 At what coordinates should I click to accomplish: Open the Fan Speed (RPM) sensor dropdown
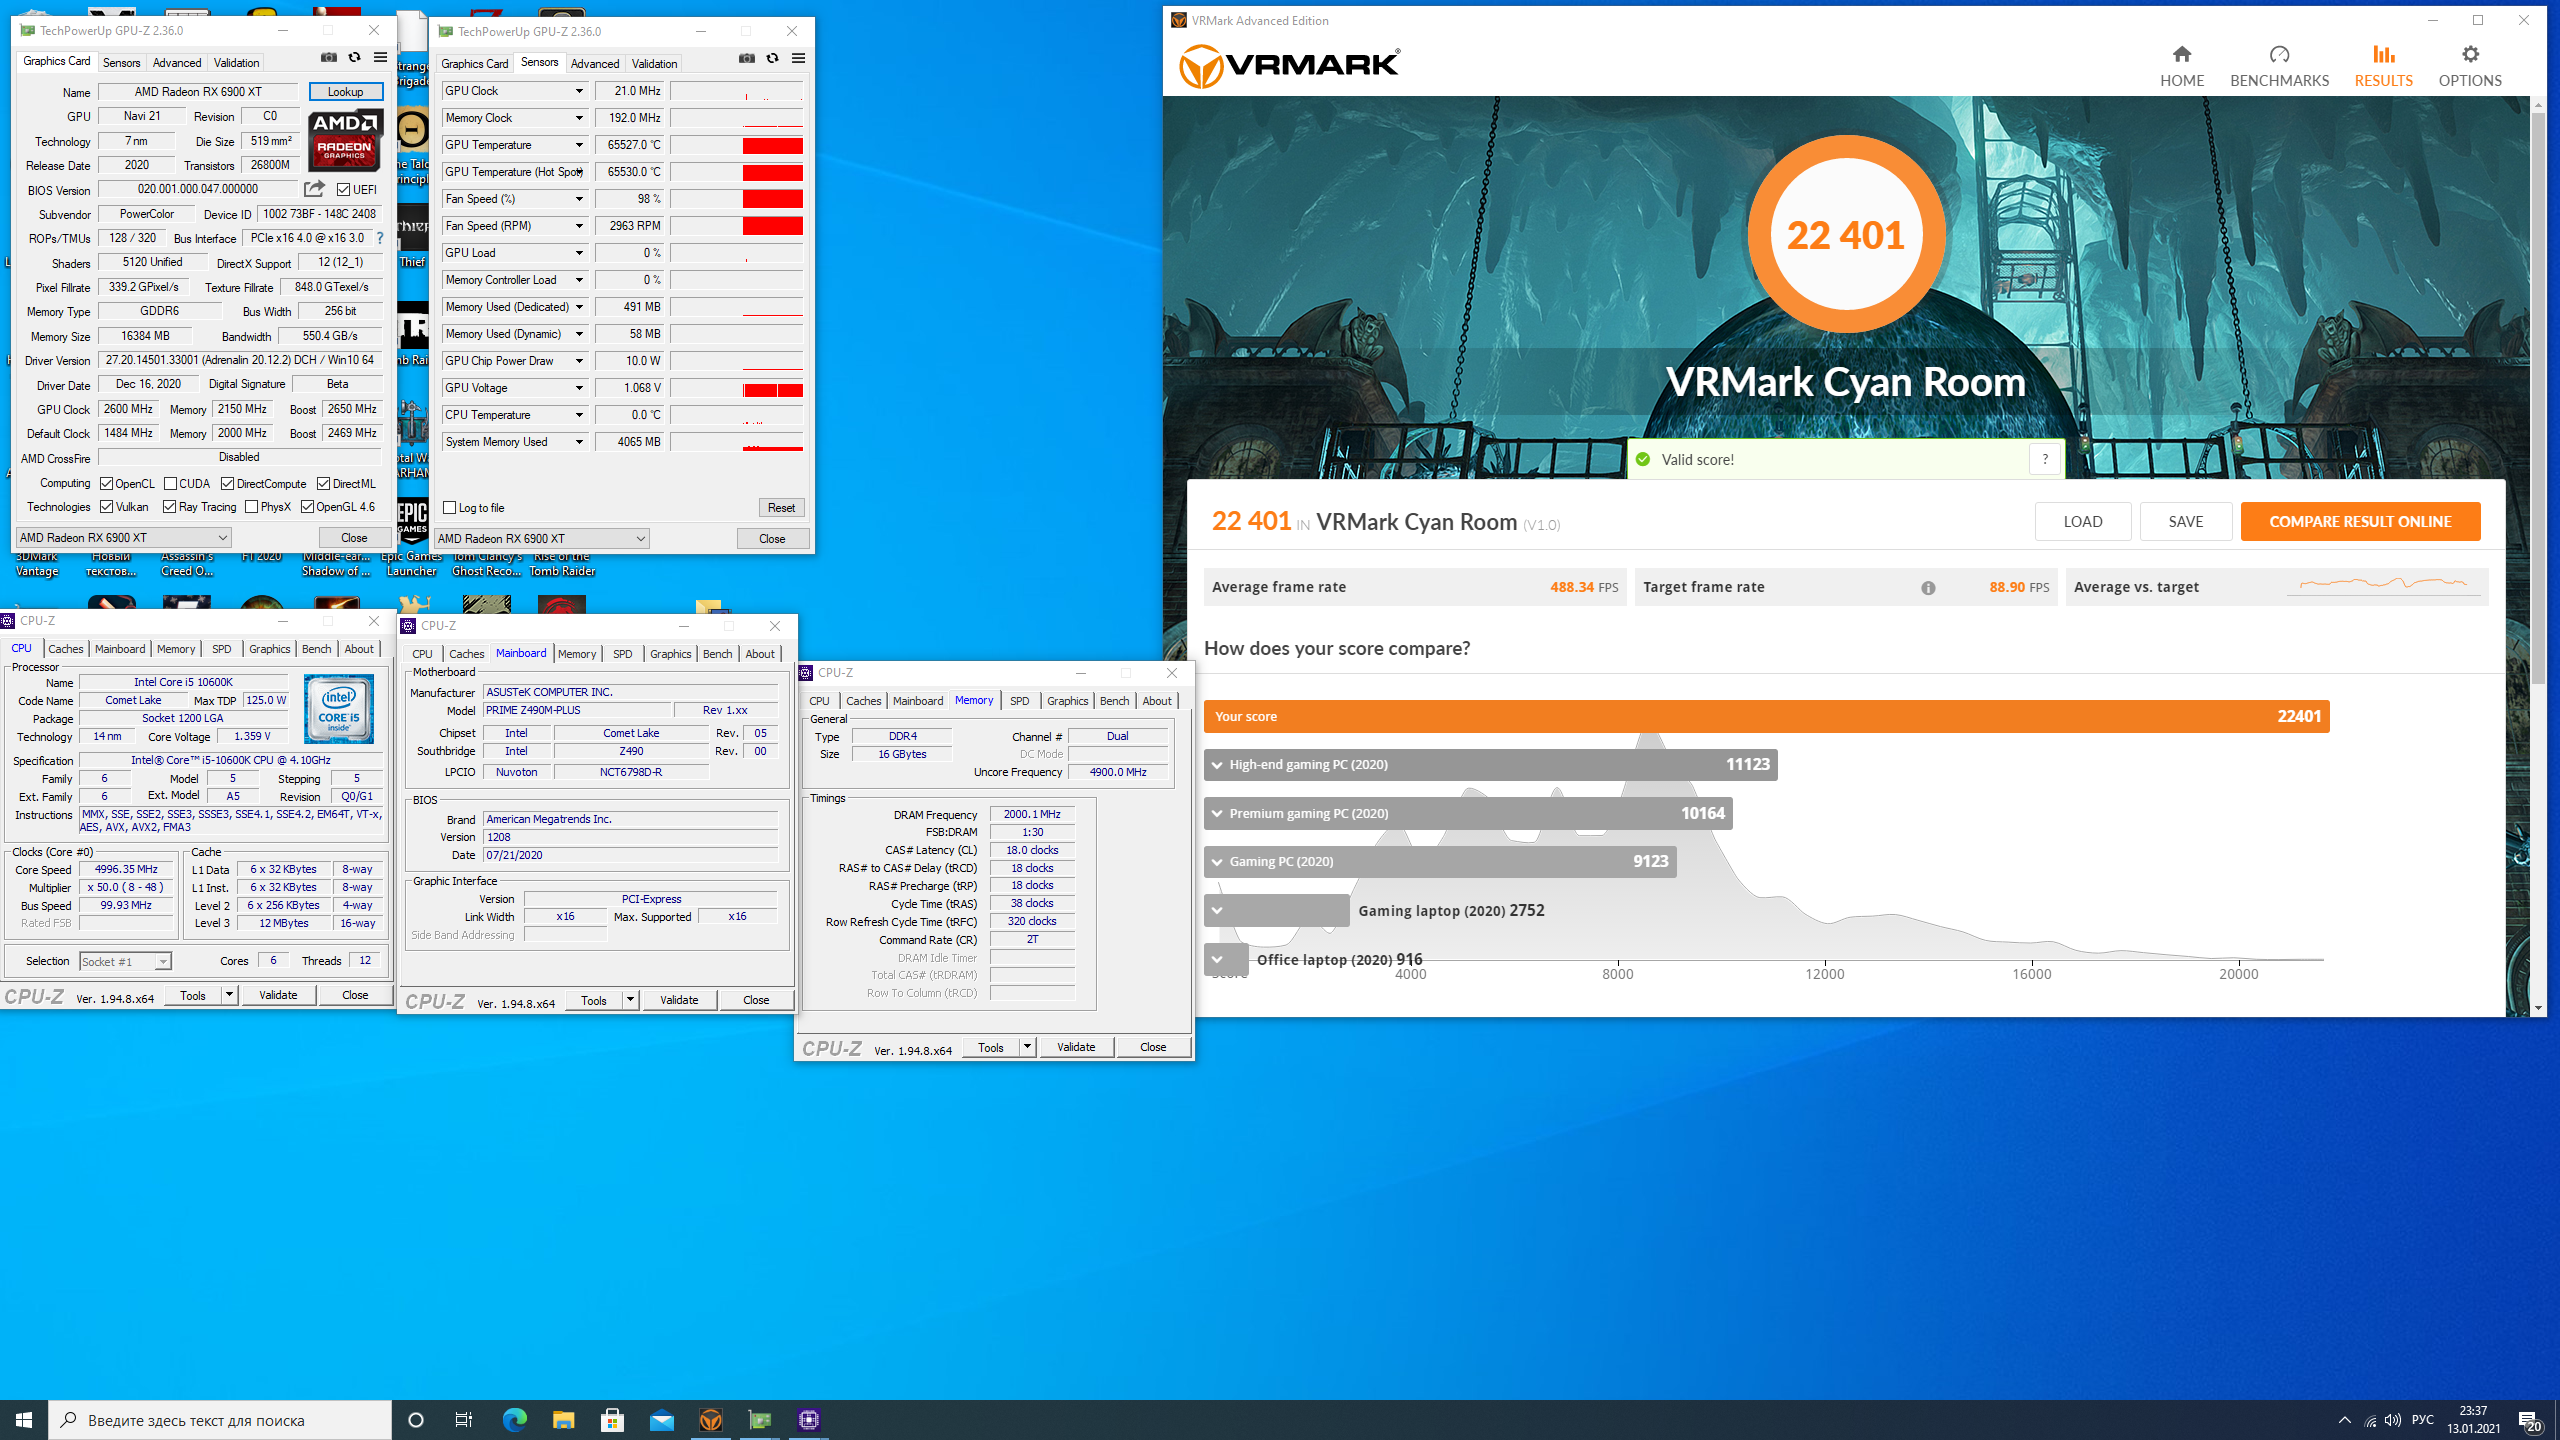pyautogui.click(x=578, y=226)
